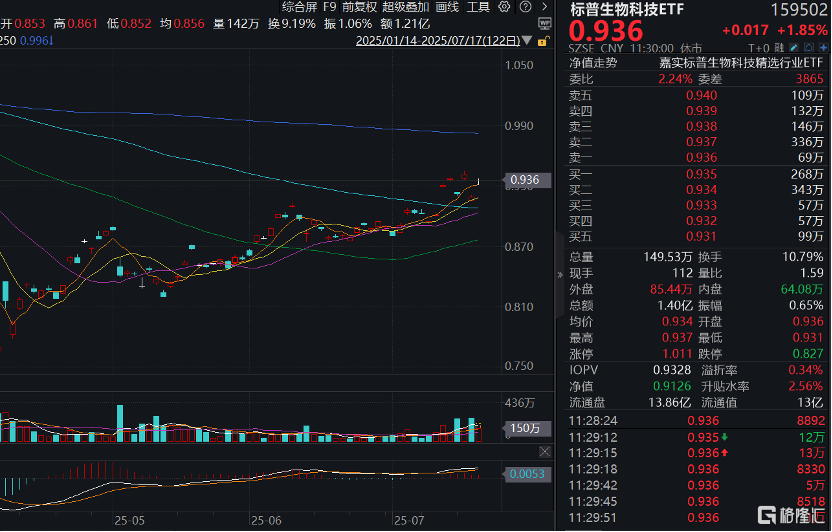832x532 pixels.
Task: Click the 卖五 price 0.940
Action: [701, 95]
